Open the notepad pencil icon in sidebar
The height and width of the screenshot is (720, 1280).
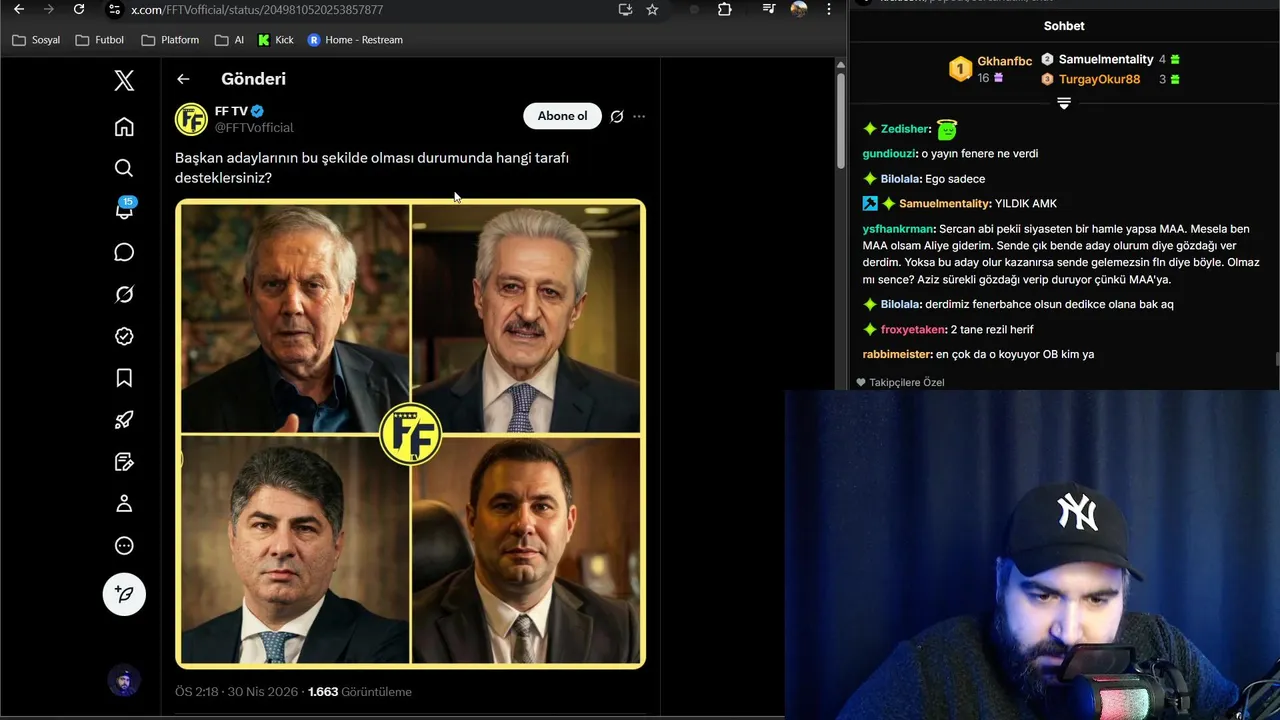point(124,462)
